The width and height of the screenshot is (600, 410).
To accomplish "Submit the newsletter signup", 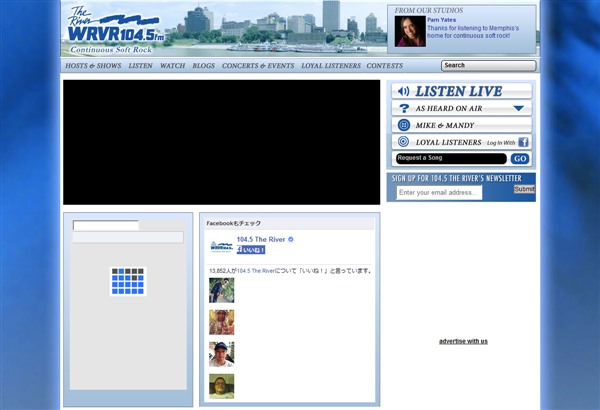I will [x=524, y=189].
